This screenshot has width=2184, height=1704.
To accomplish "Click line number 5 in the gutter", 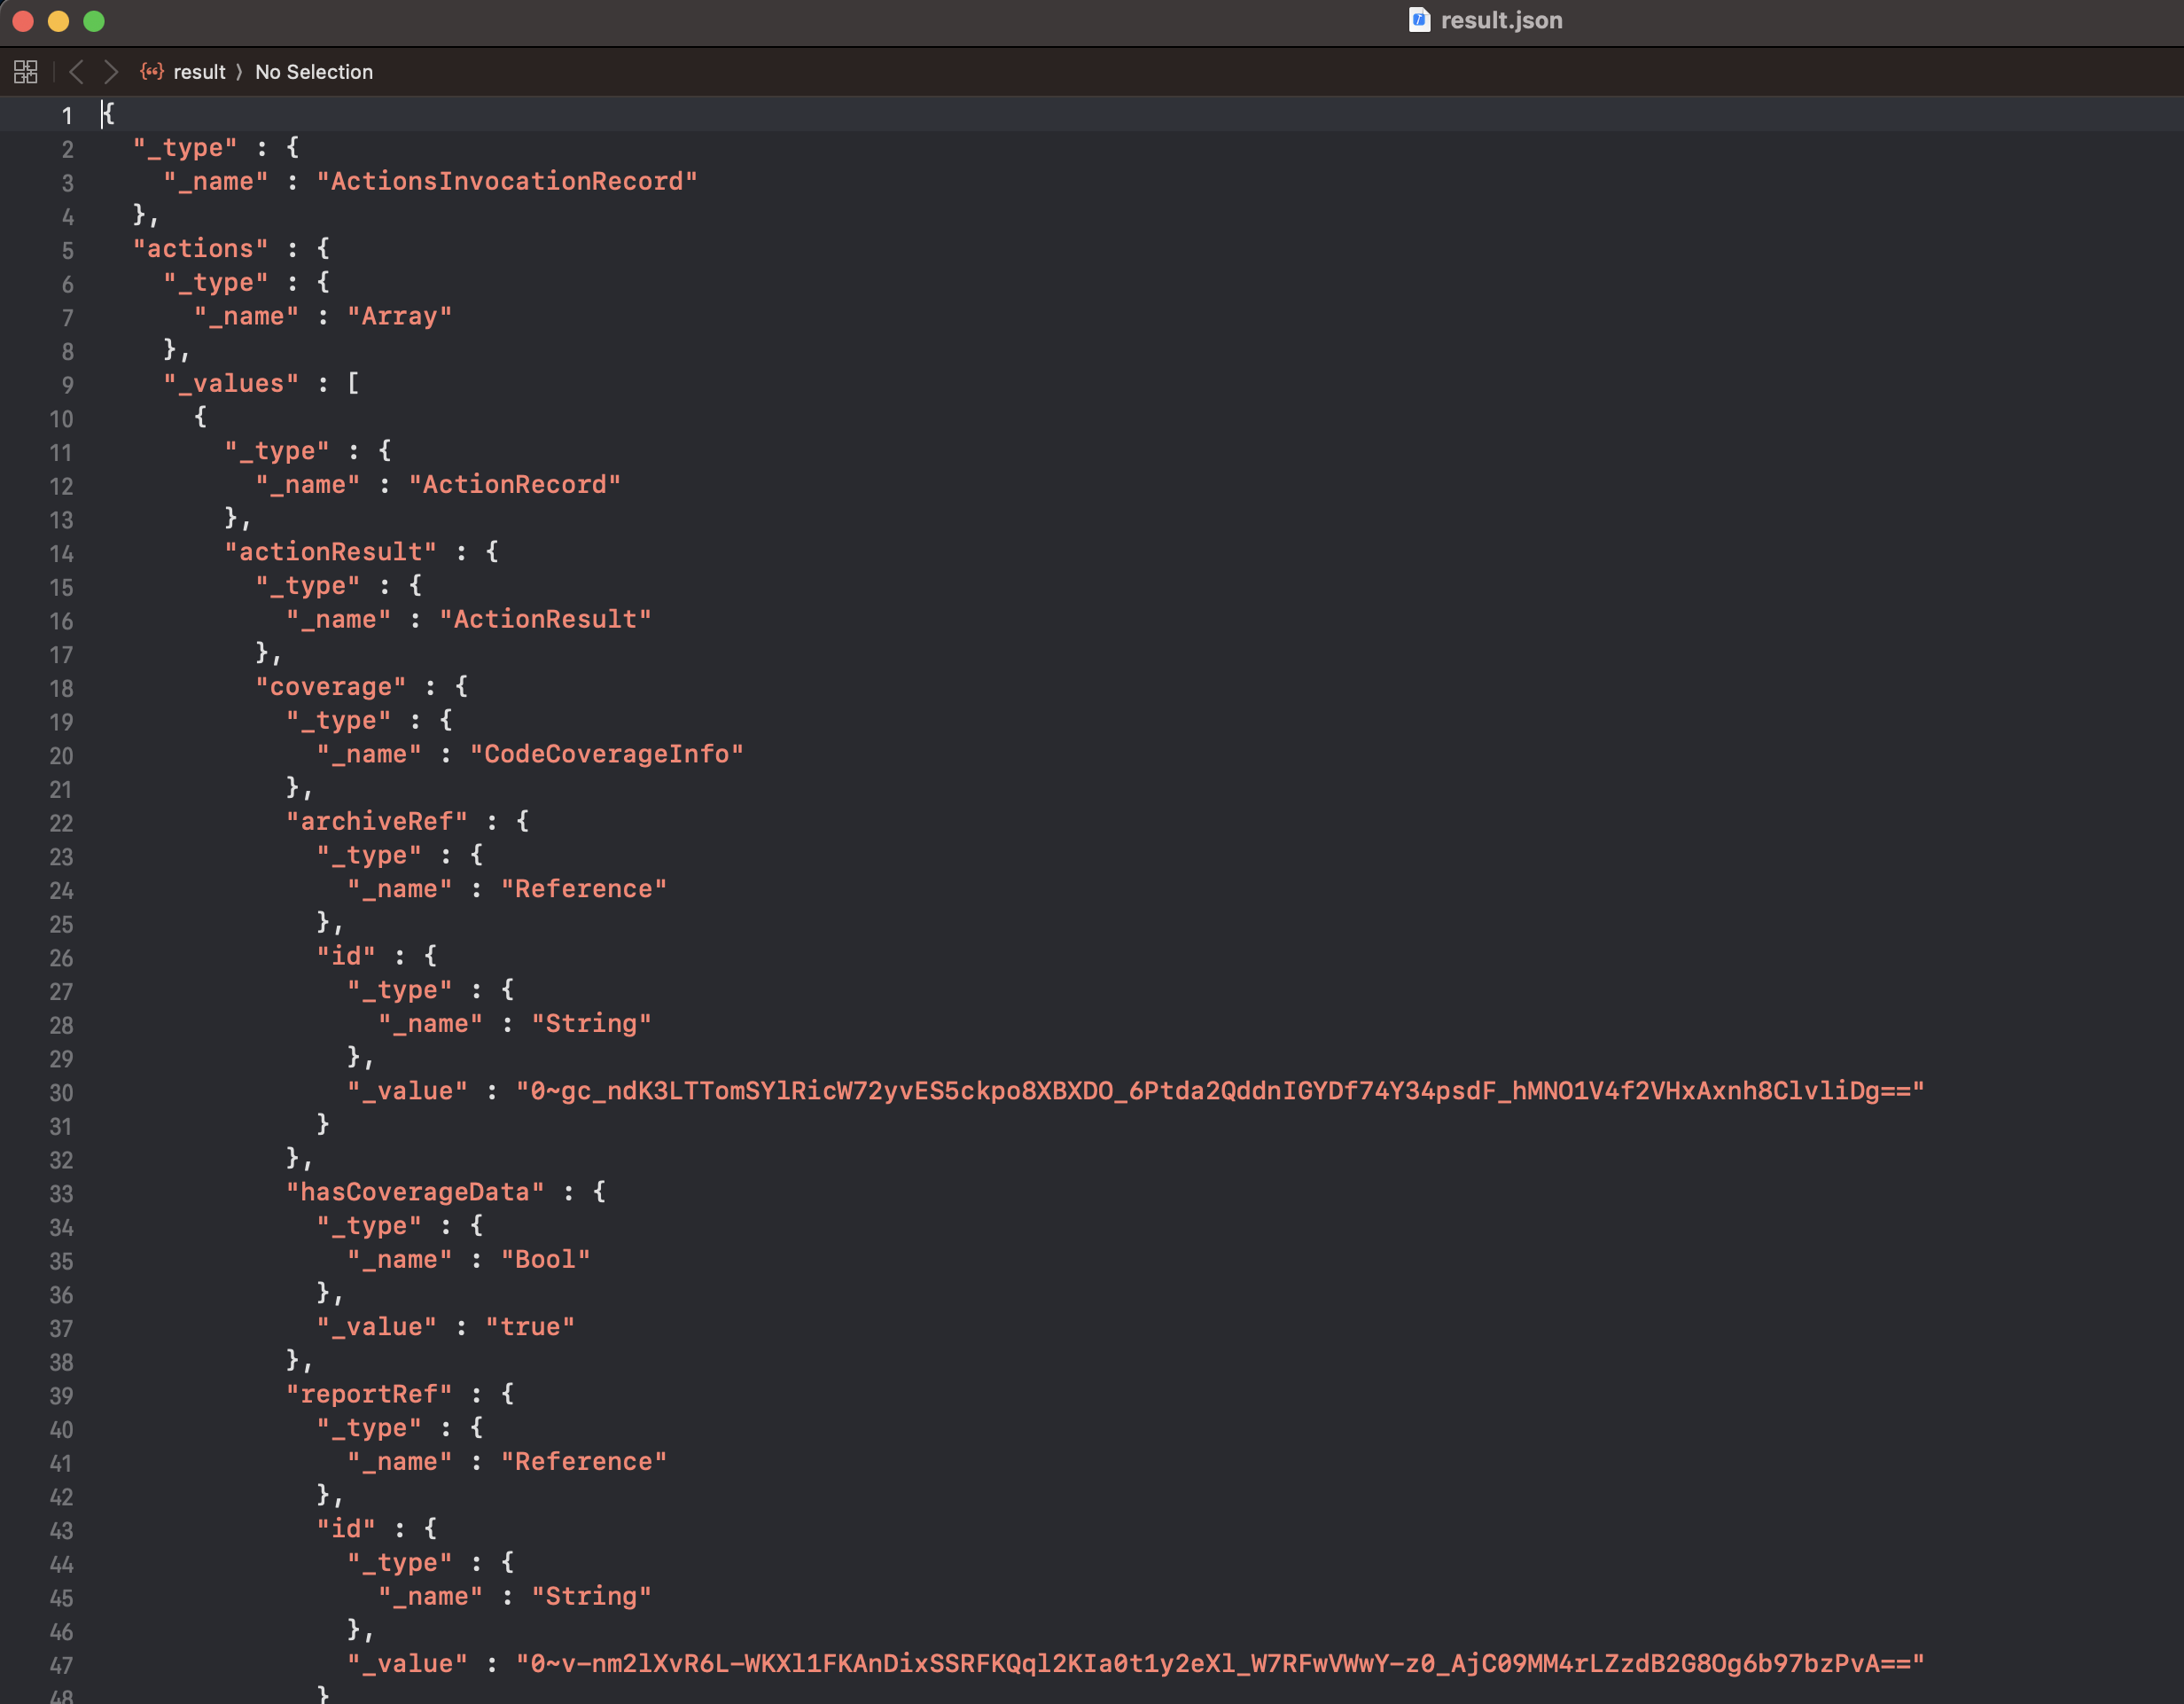I will 67,250.
